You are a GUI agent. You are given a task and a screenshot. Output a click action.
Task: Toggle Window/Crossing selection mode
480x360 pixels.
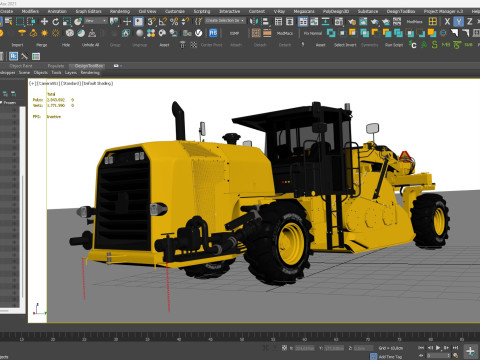pos(31,22)
